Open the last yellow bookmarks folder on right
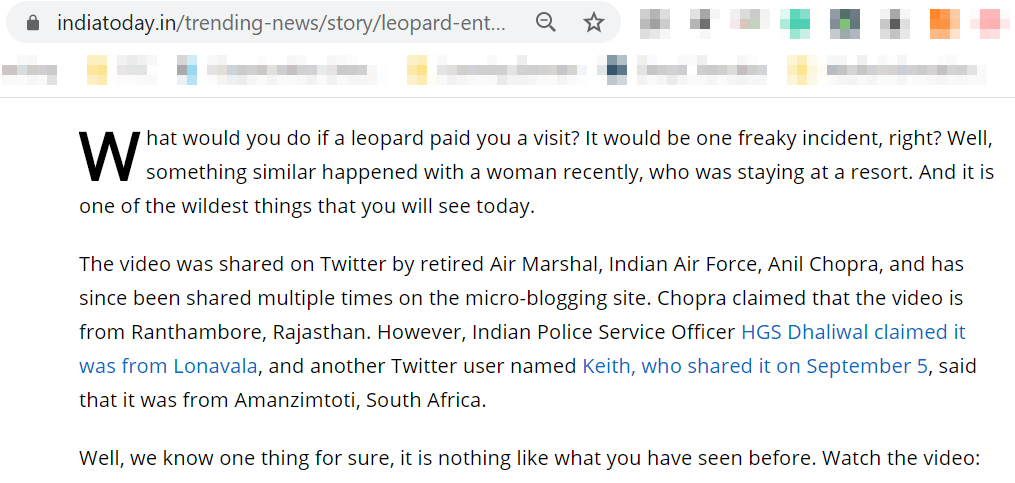The height and width of the screenshot is (483, 1015). (x=798, y=71)
